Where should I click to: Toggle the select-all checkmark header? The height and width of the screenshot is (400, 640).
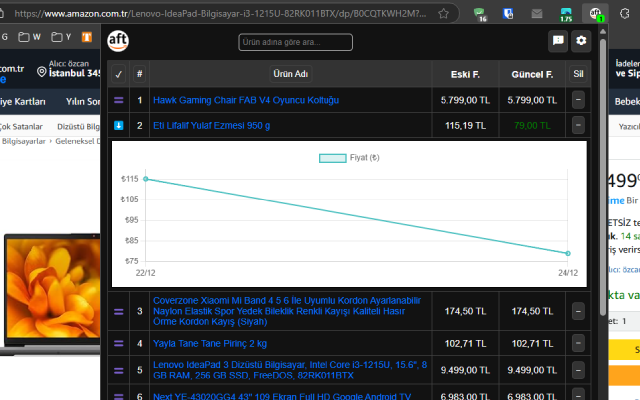coord(118,74)
